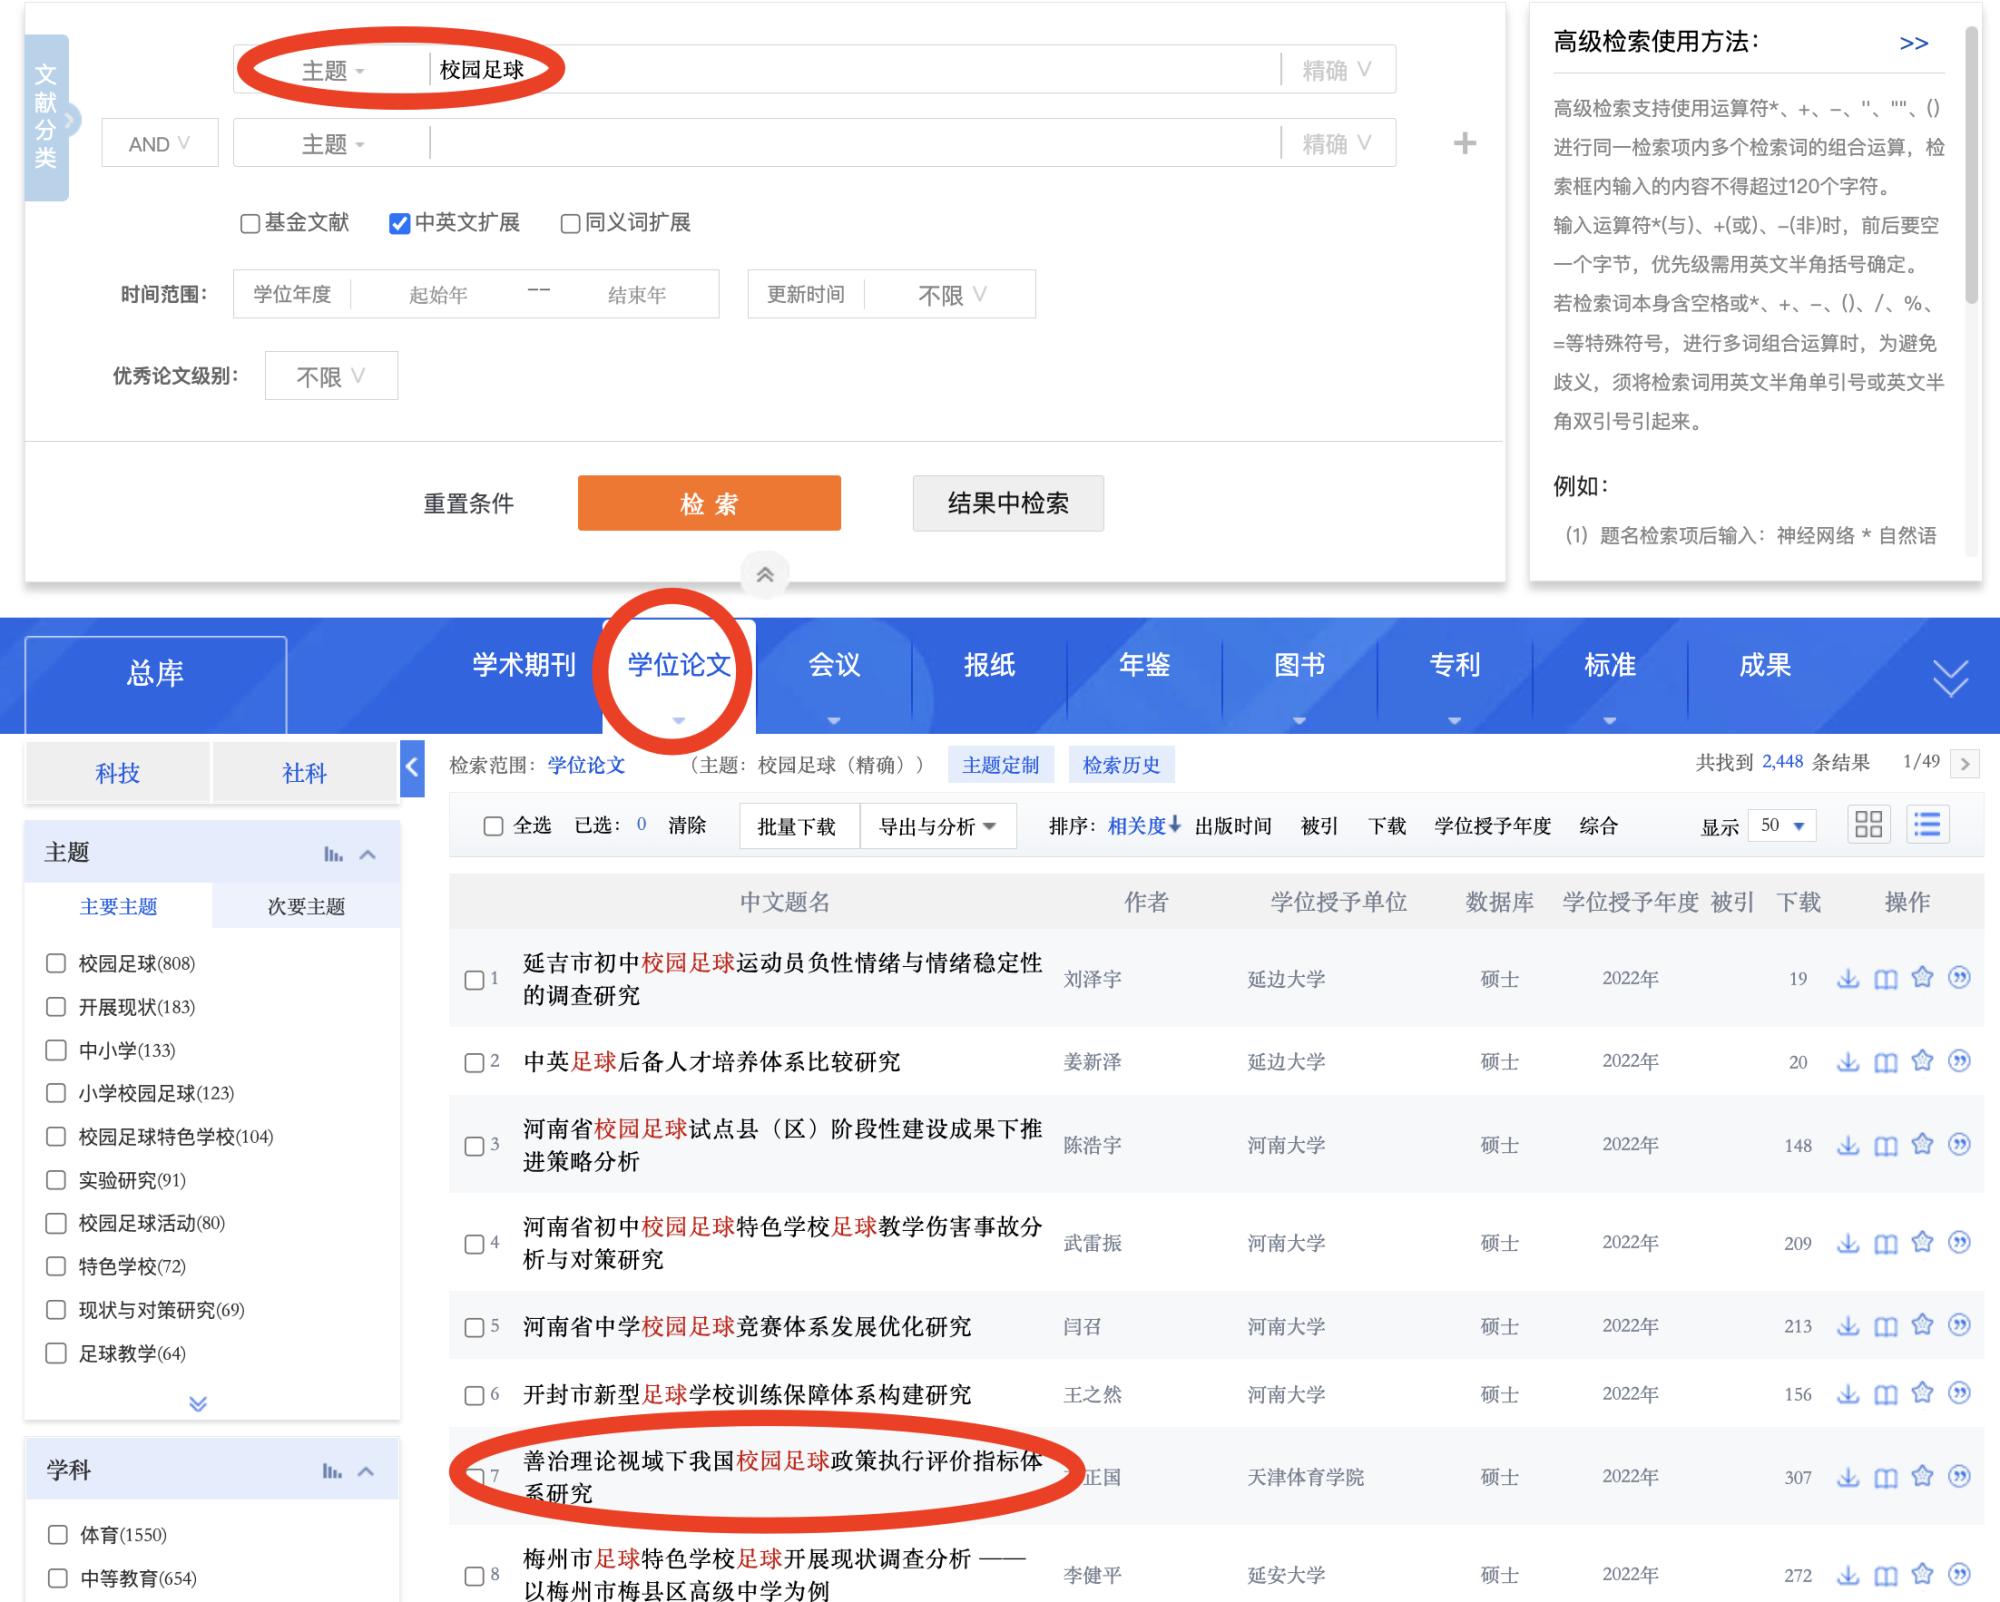Enable the 基金文献 checkbox

click(x=249, y=223)
